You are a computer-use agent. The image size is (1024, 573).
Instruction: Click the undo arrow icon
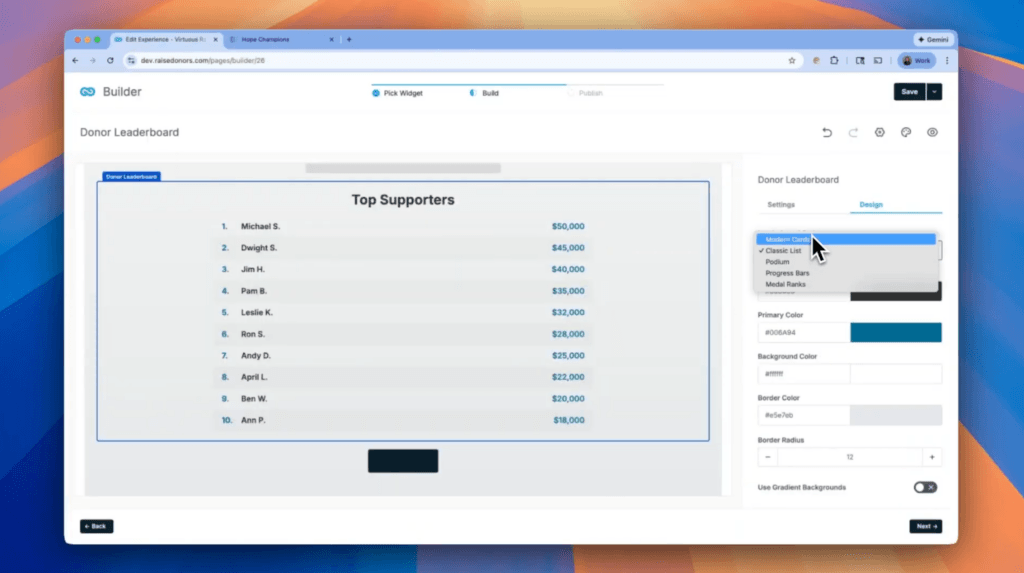tap(827, 133)
